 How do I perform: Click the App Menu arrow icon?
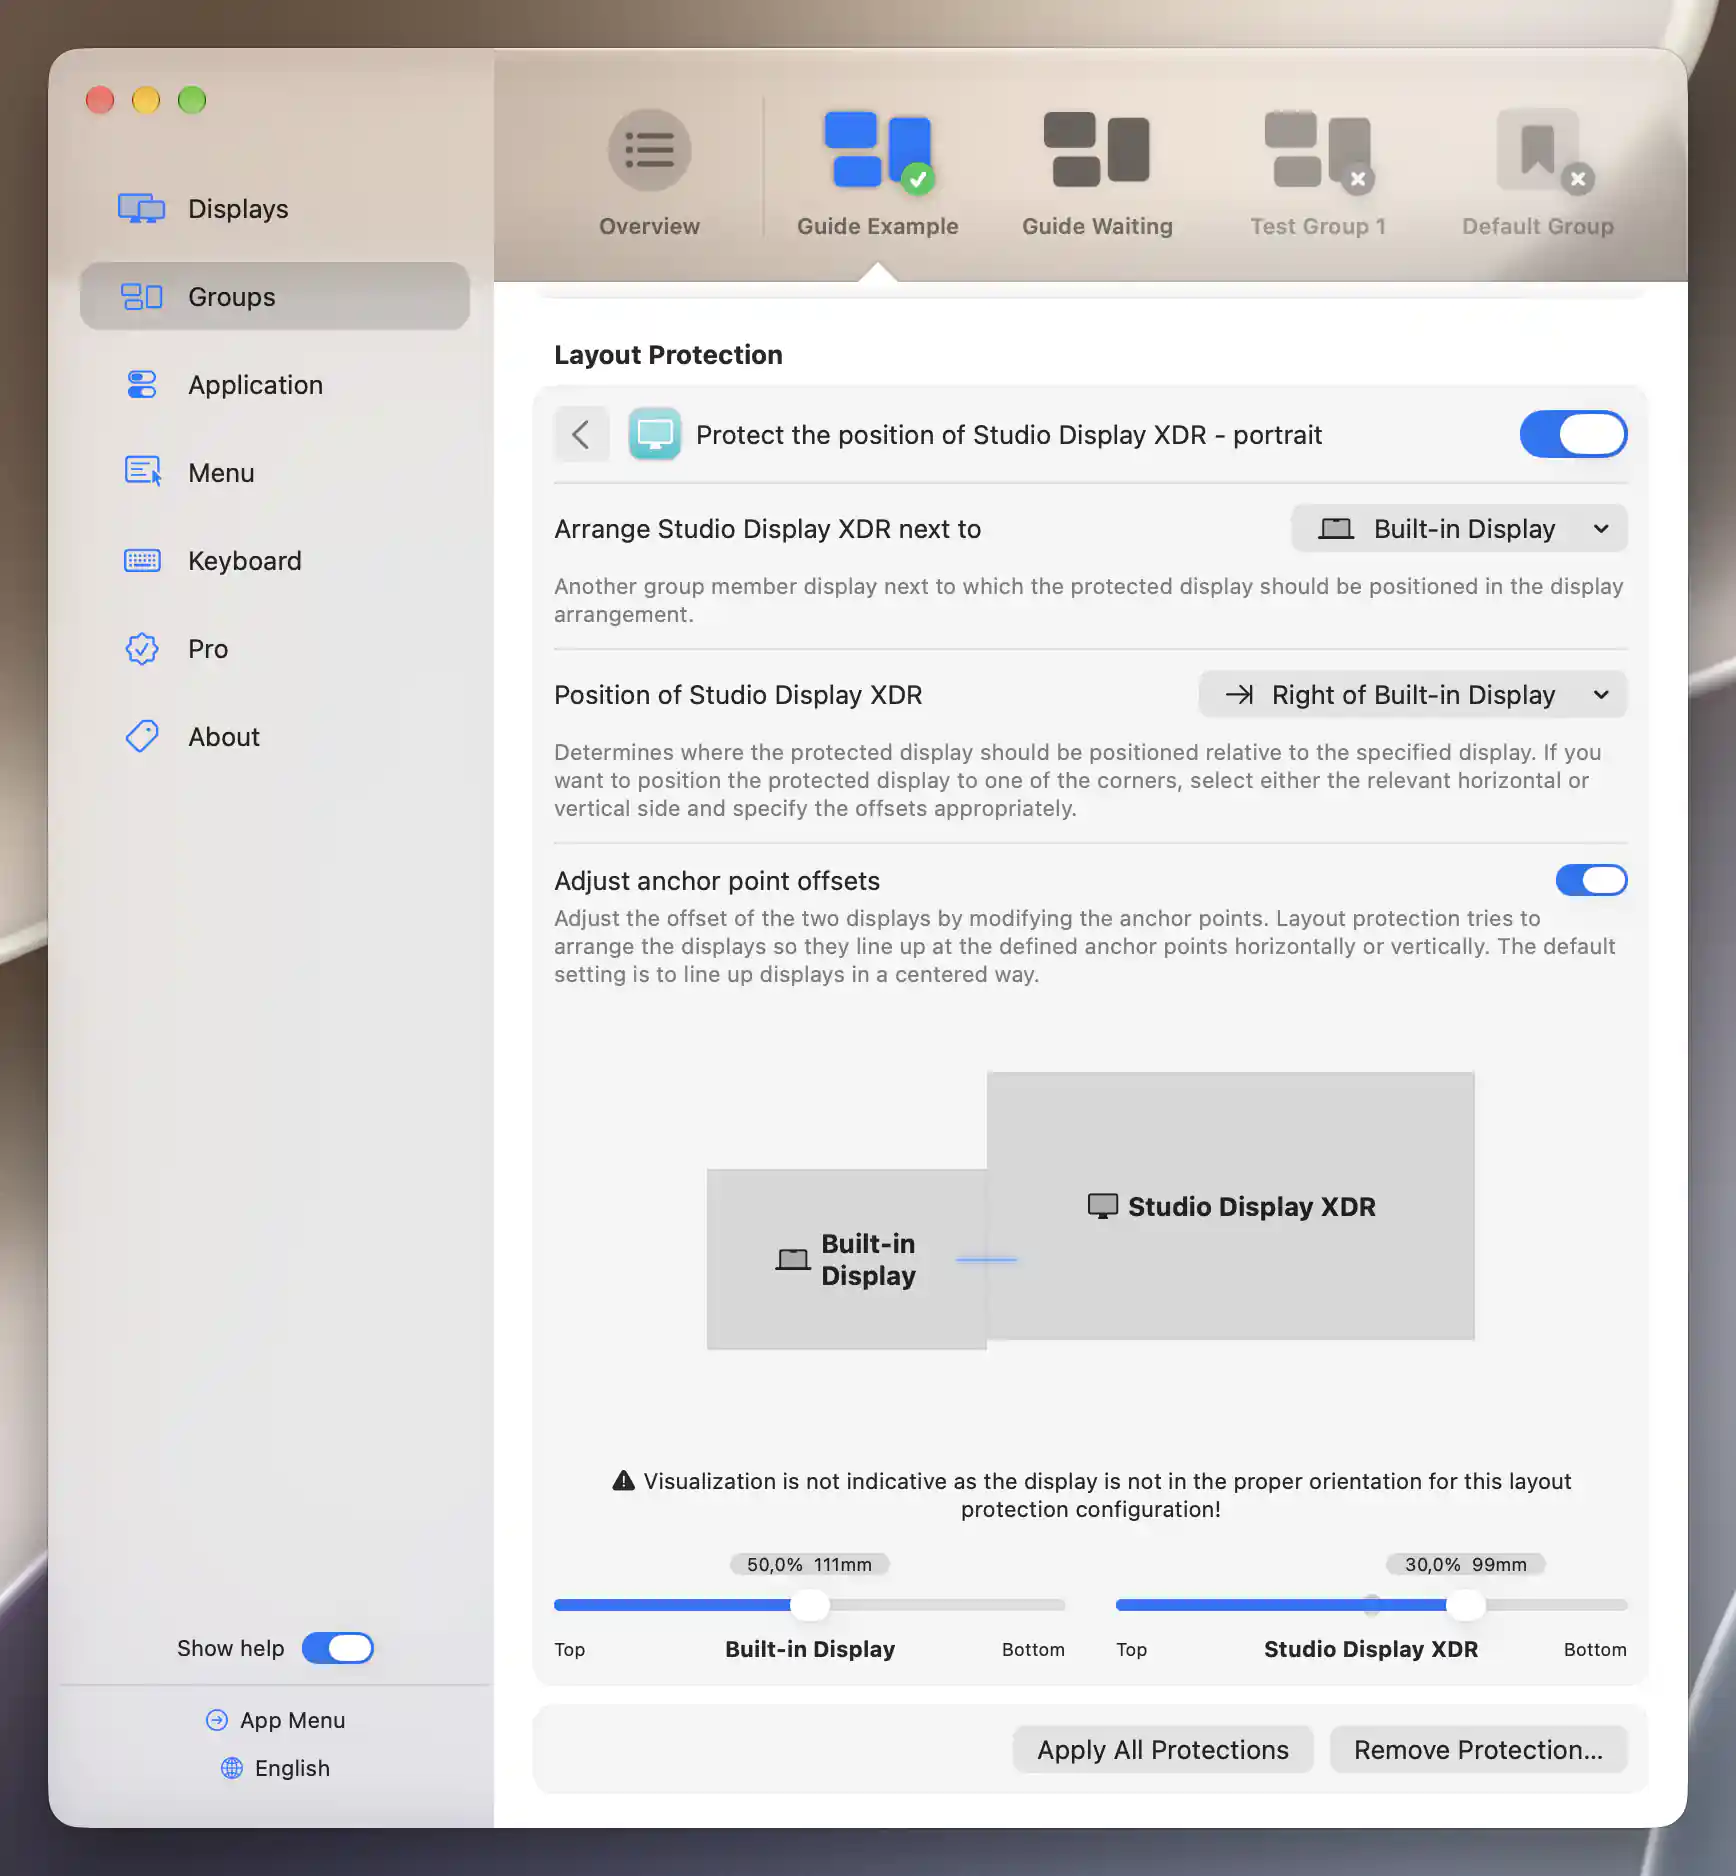point(217,1720)
